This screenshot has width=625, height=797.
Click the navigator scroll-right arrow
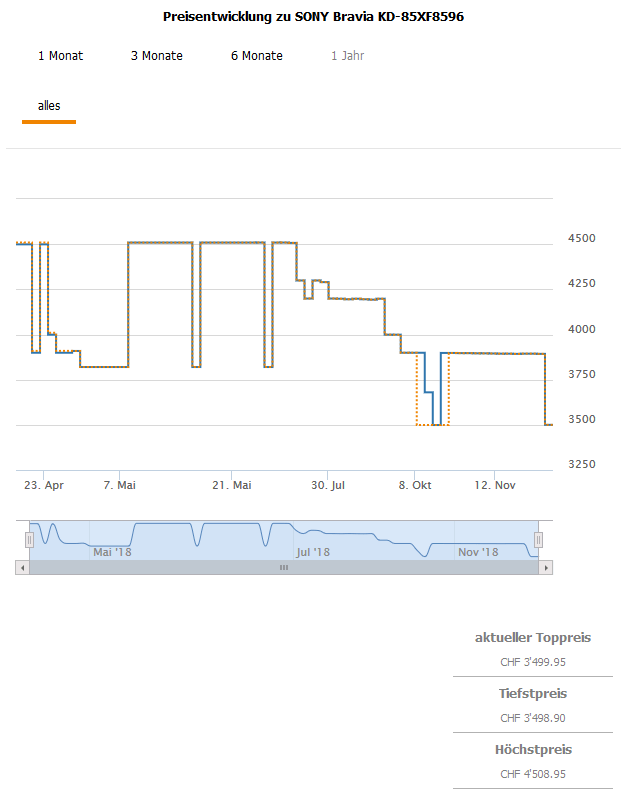[546, 567]
